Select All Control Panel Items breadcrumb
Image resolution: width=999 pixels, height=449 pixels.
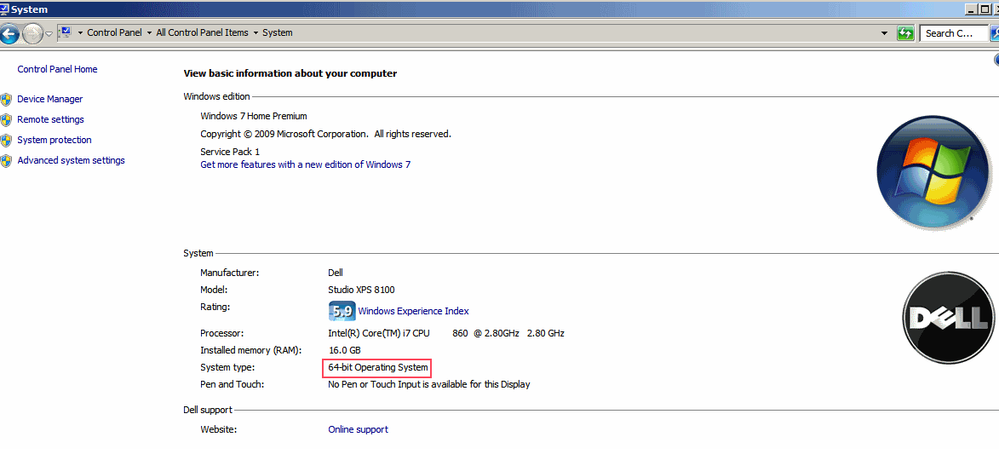[202, 33]
